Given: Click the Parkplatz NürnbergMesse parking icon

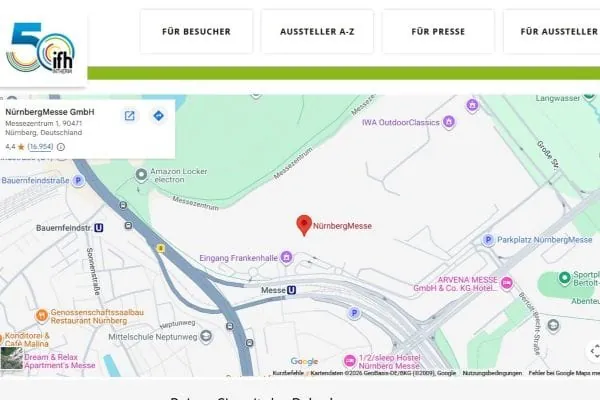Looking at the screenshot, I should (488, 240).
